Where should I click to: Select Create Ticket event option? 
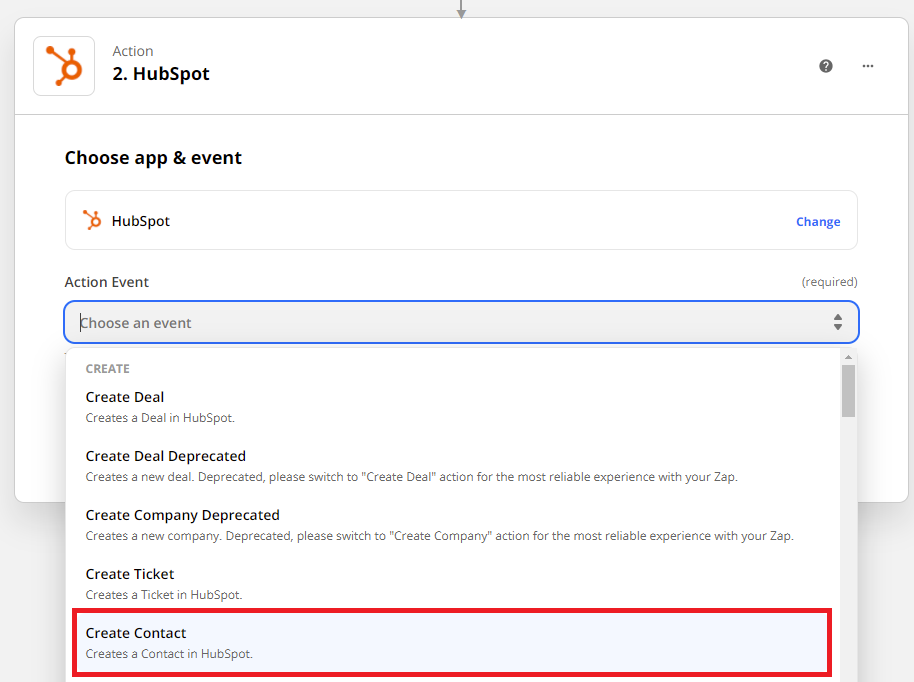tap(453, 583)
